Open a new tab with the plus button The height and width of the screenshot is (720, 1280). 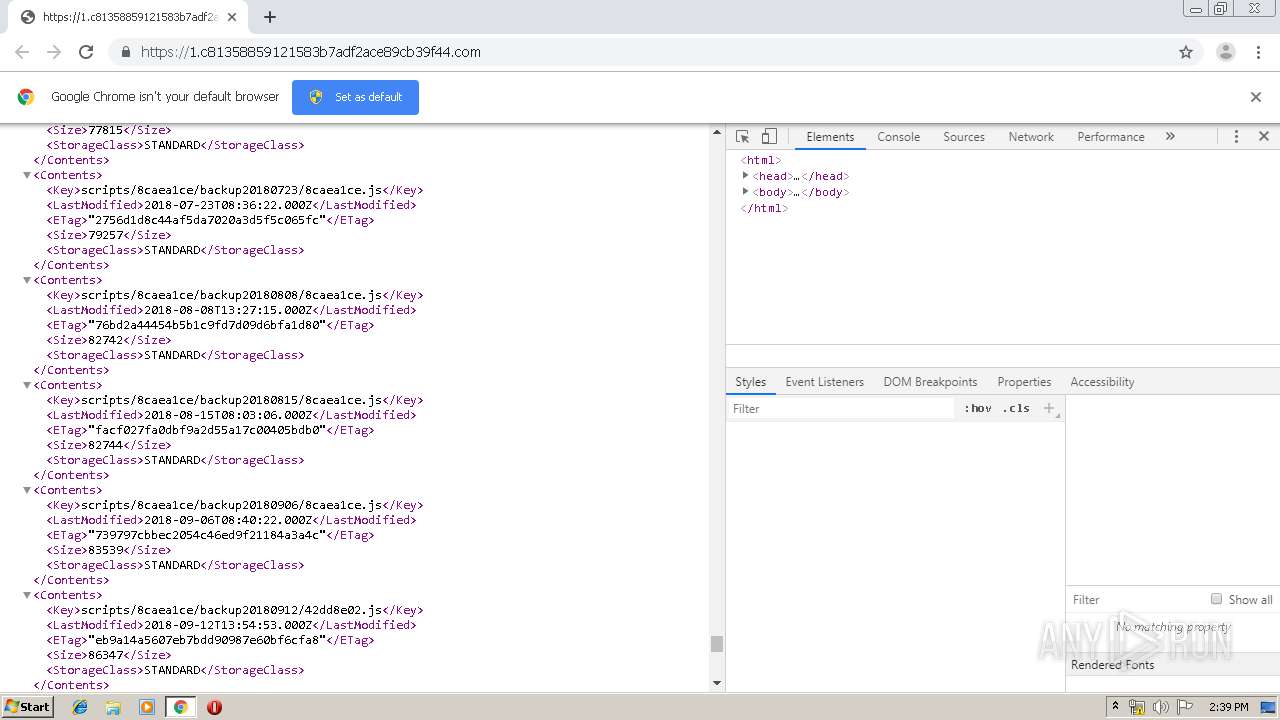pos(269,17)
